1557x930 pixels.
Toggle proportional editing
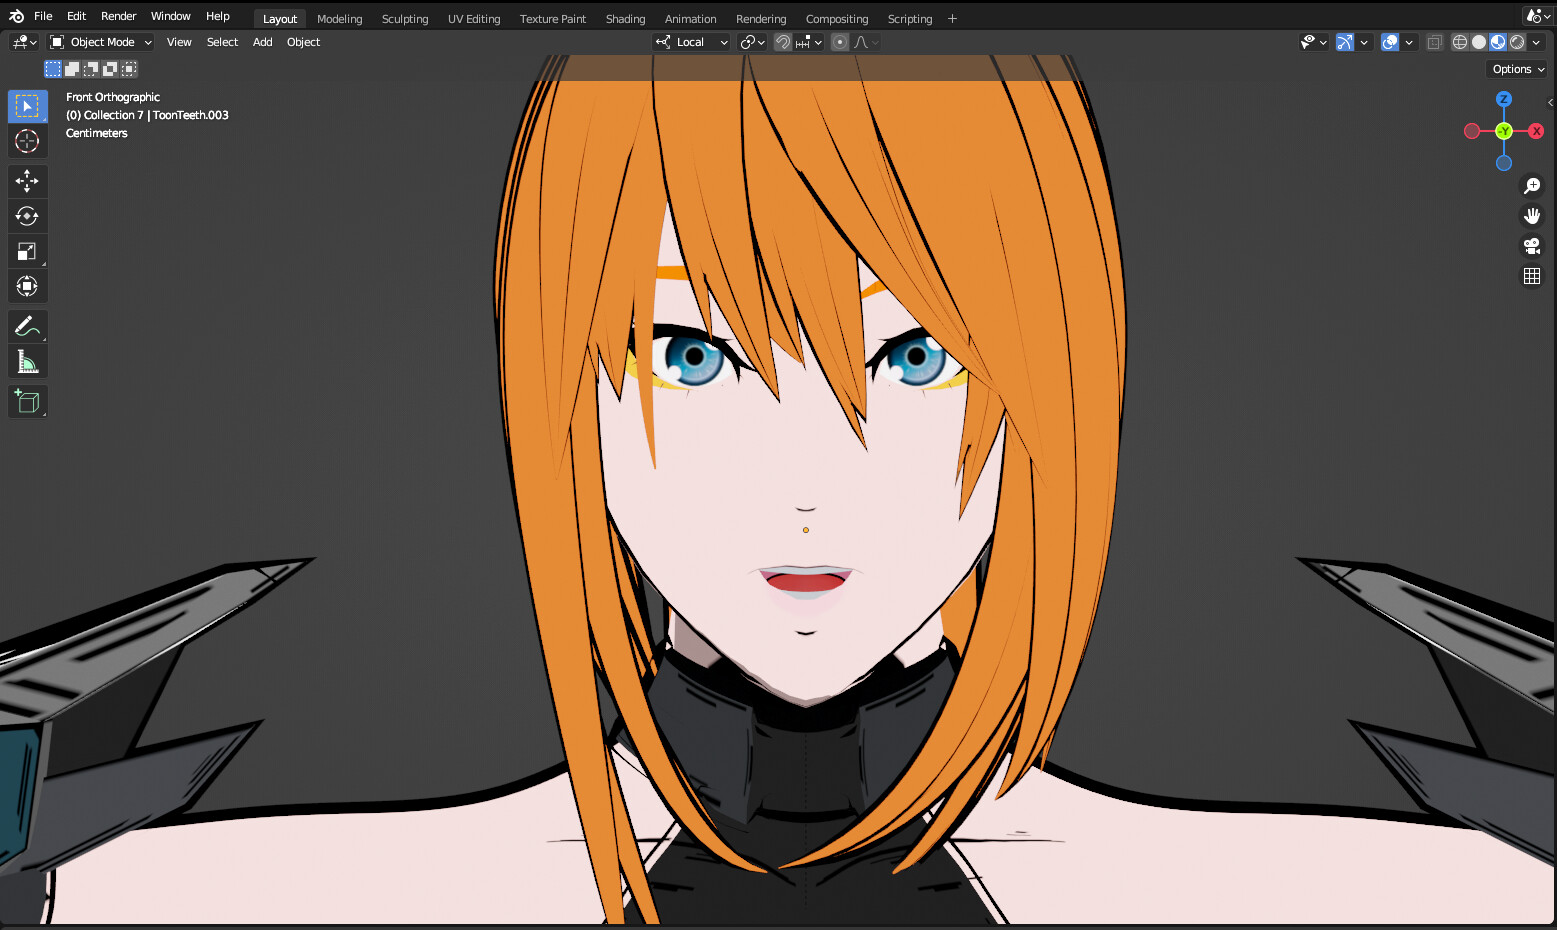click(x=838, y=41)
